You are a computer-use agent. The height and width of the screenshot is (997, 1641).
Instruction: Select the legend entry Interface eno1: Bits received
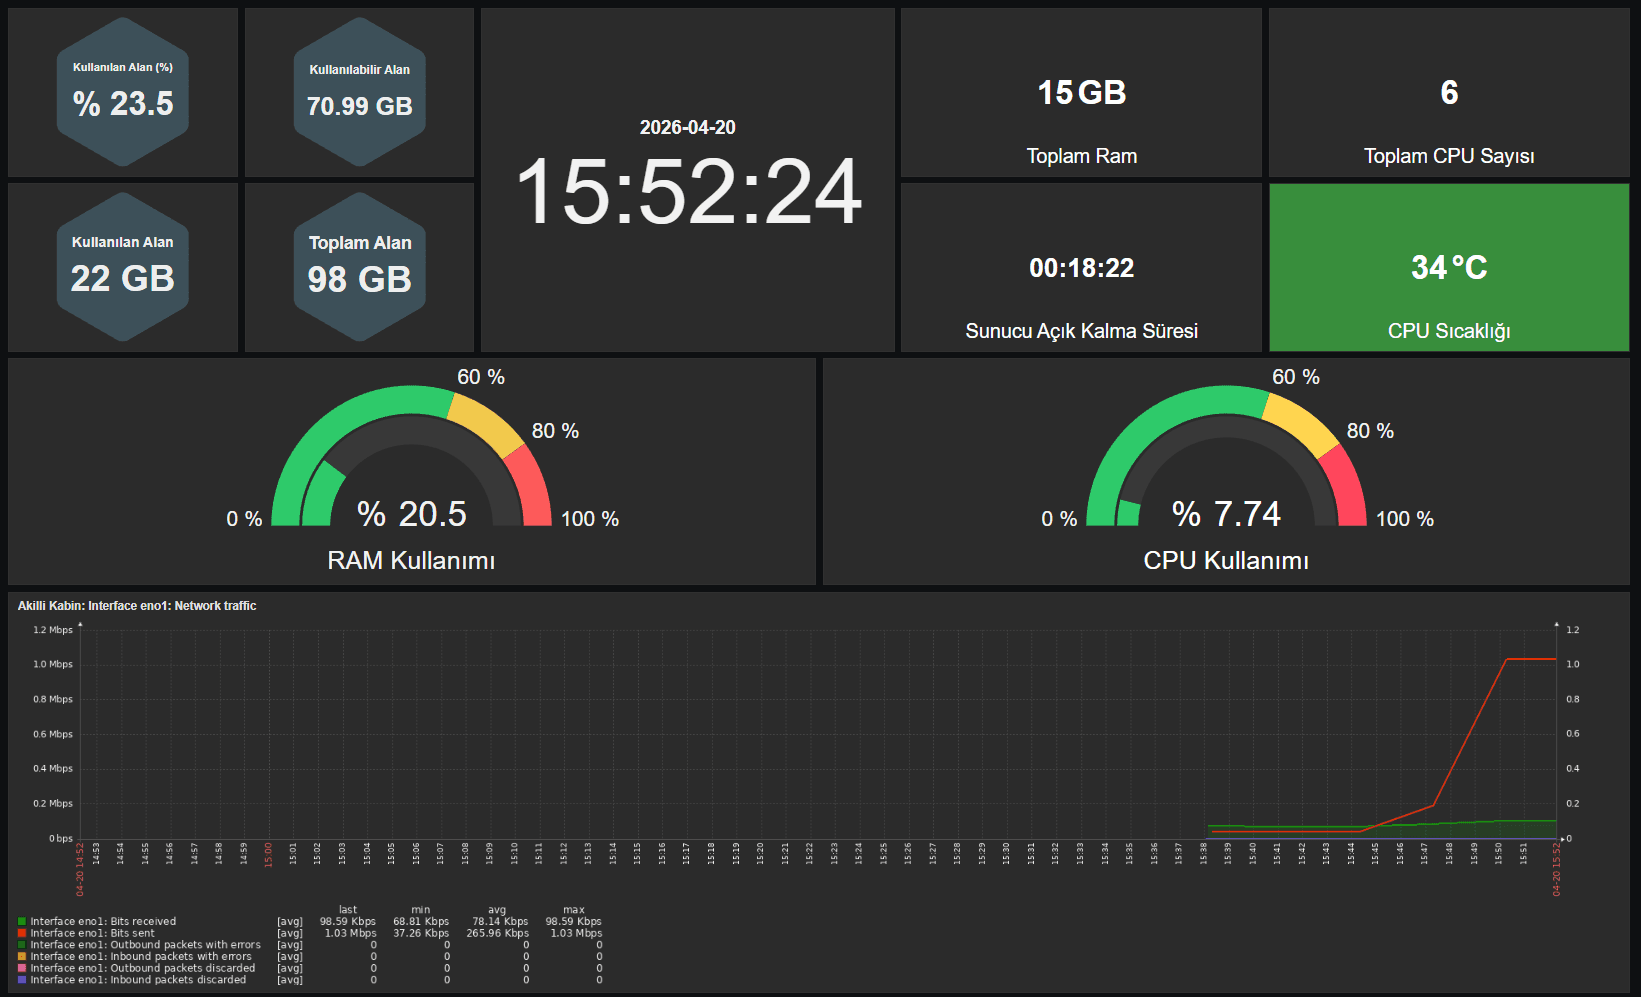103,922
